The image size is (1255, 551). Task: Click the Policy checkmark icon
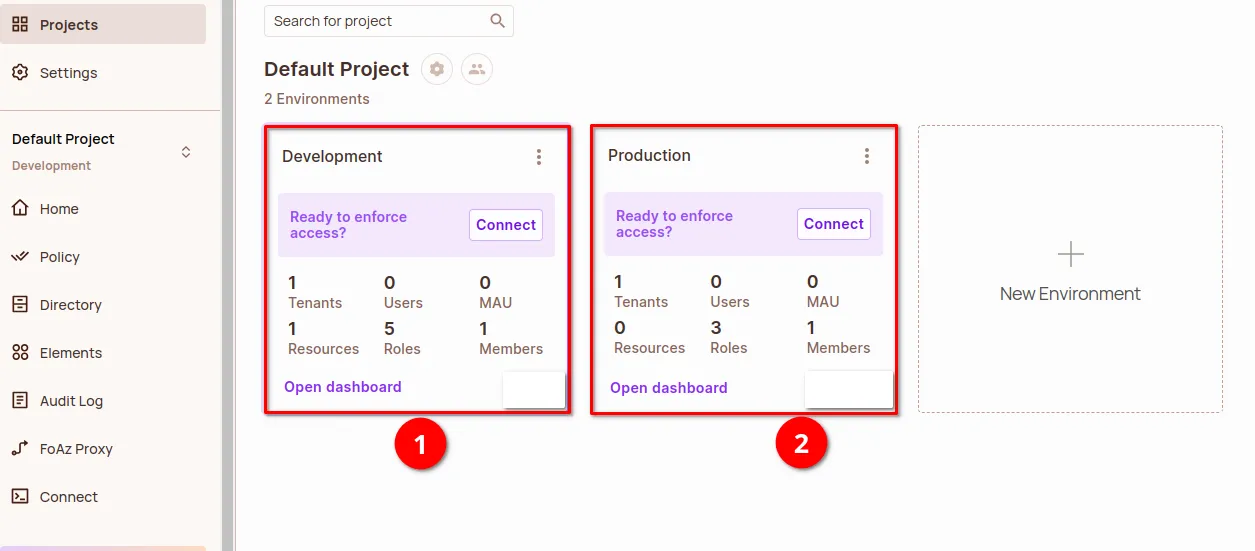click(20, 256)
